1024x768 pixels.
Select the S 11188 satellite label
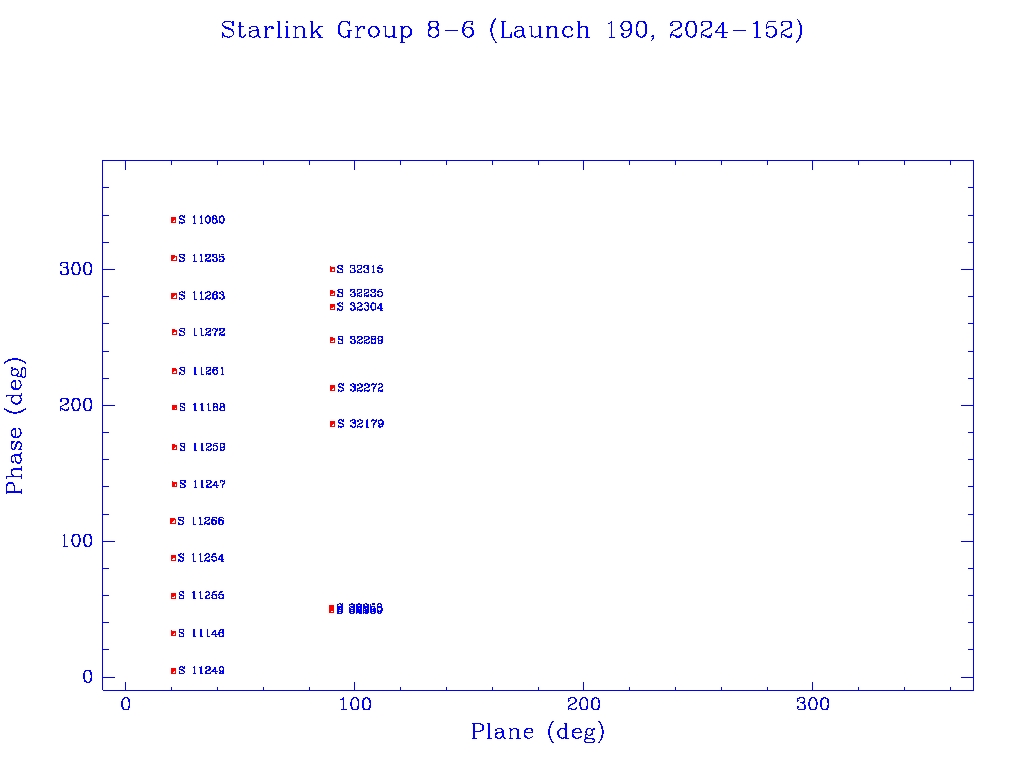tap(202, 408)
